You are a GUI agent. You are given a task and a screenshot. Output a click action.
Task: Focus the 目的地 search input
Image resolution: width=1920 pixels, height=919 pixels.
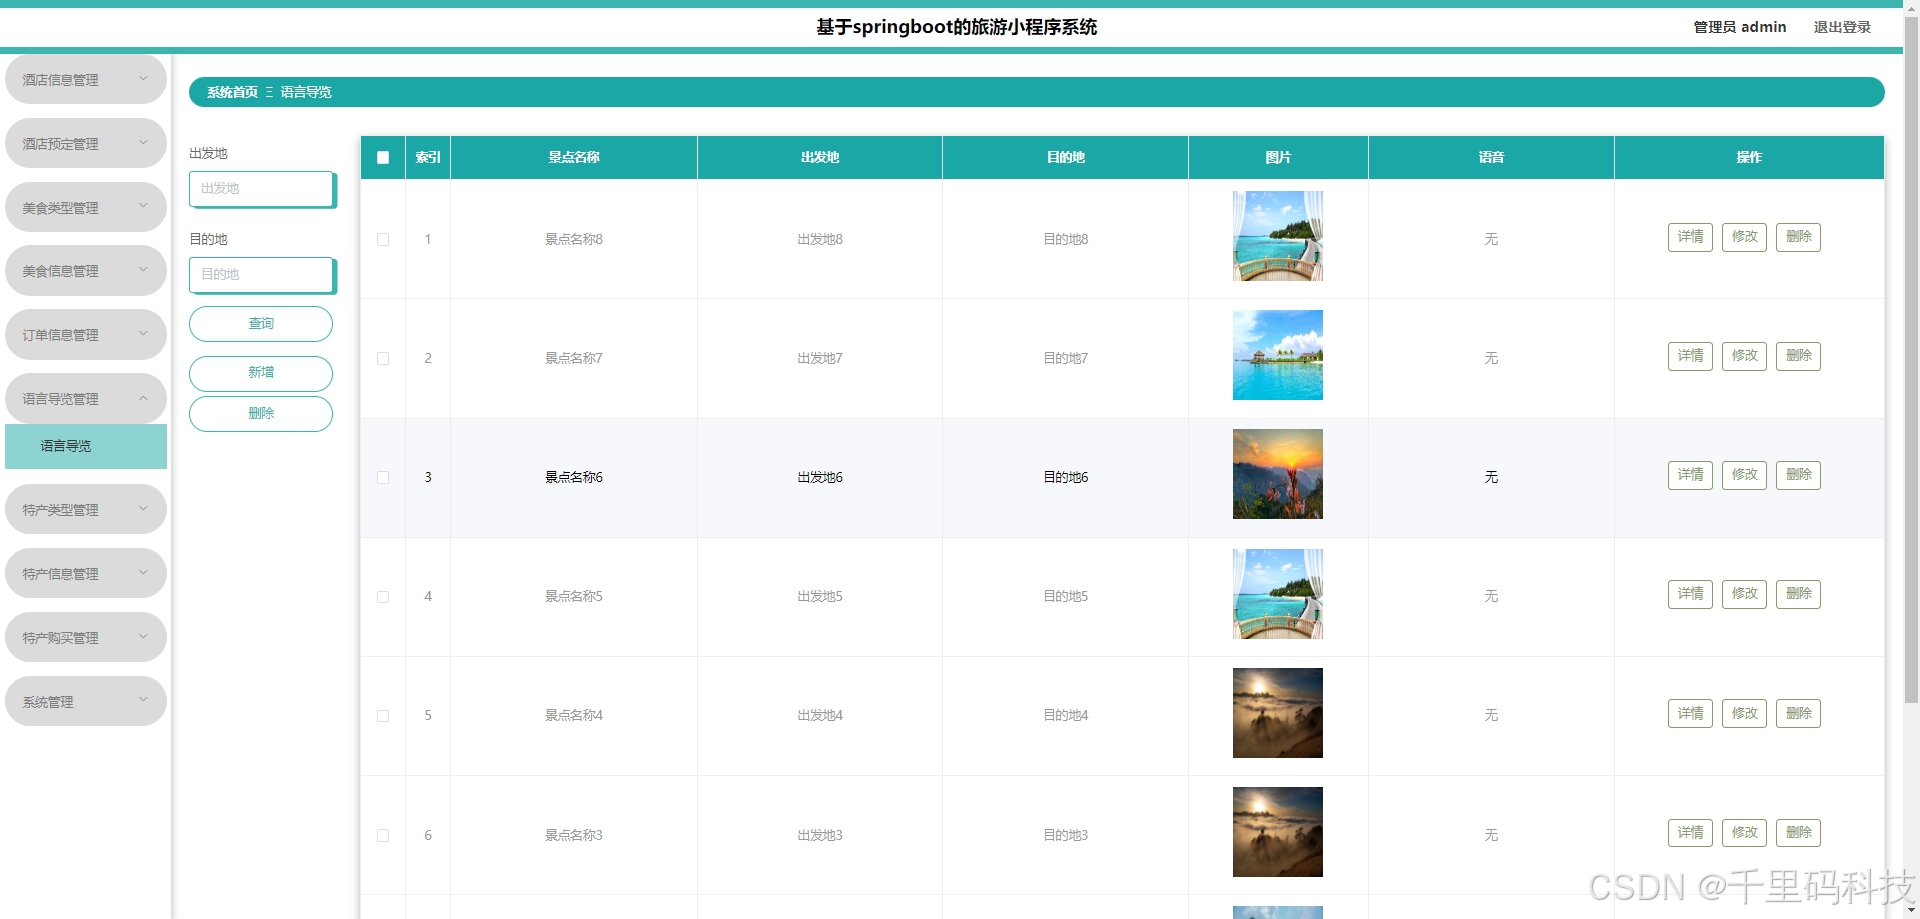tap(262, 274)
